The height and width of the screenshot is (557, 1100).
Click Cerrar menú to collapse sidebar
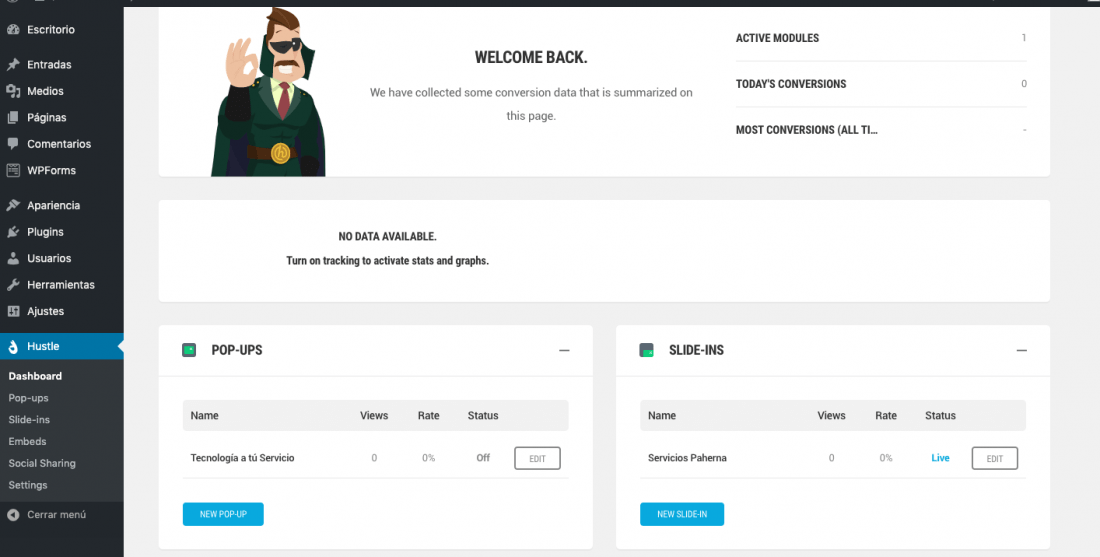(56, 515)
